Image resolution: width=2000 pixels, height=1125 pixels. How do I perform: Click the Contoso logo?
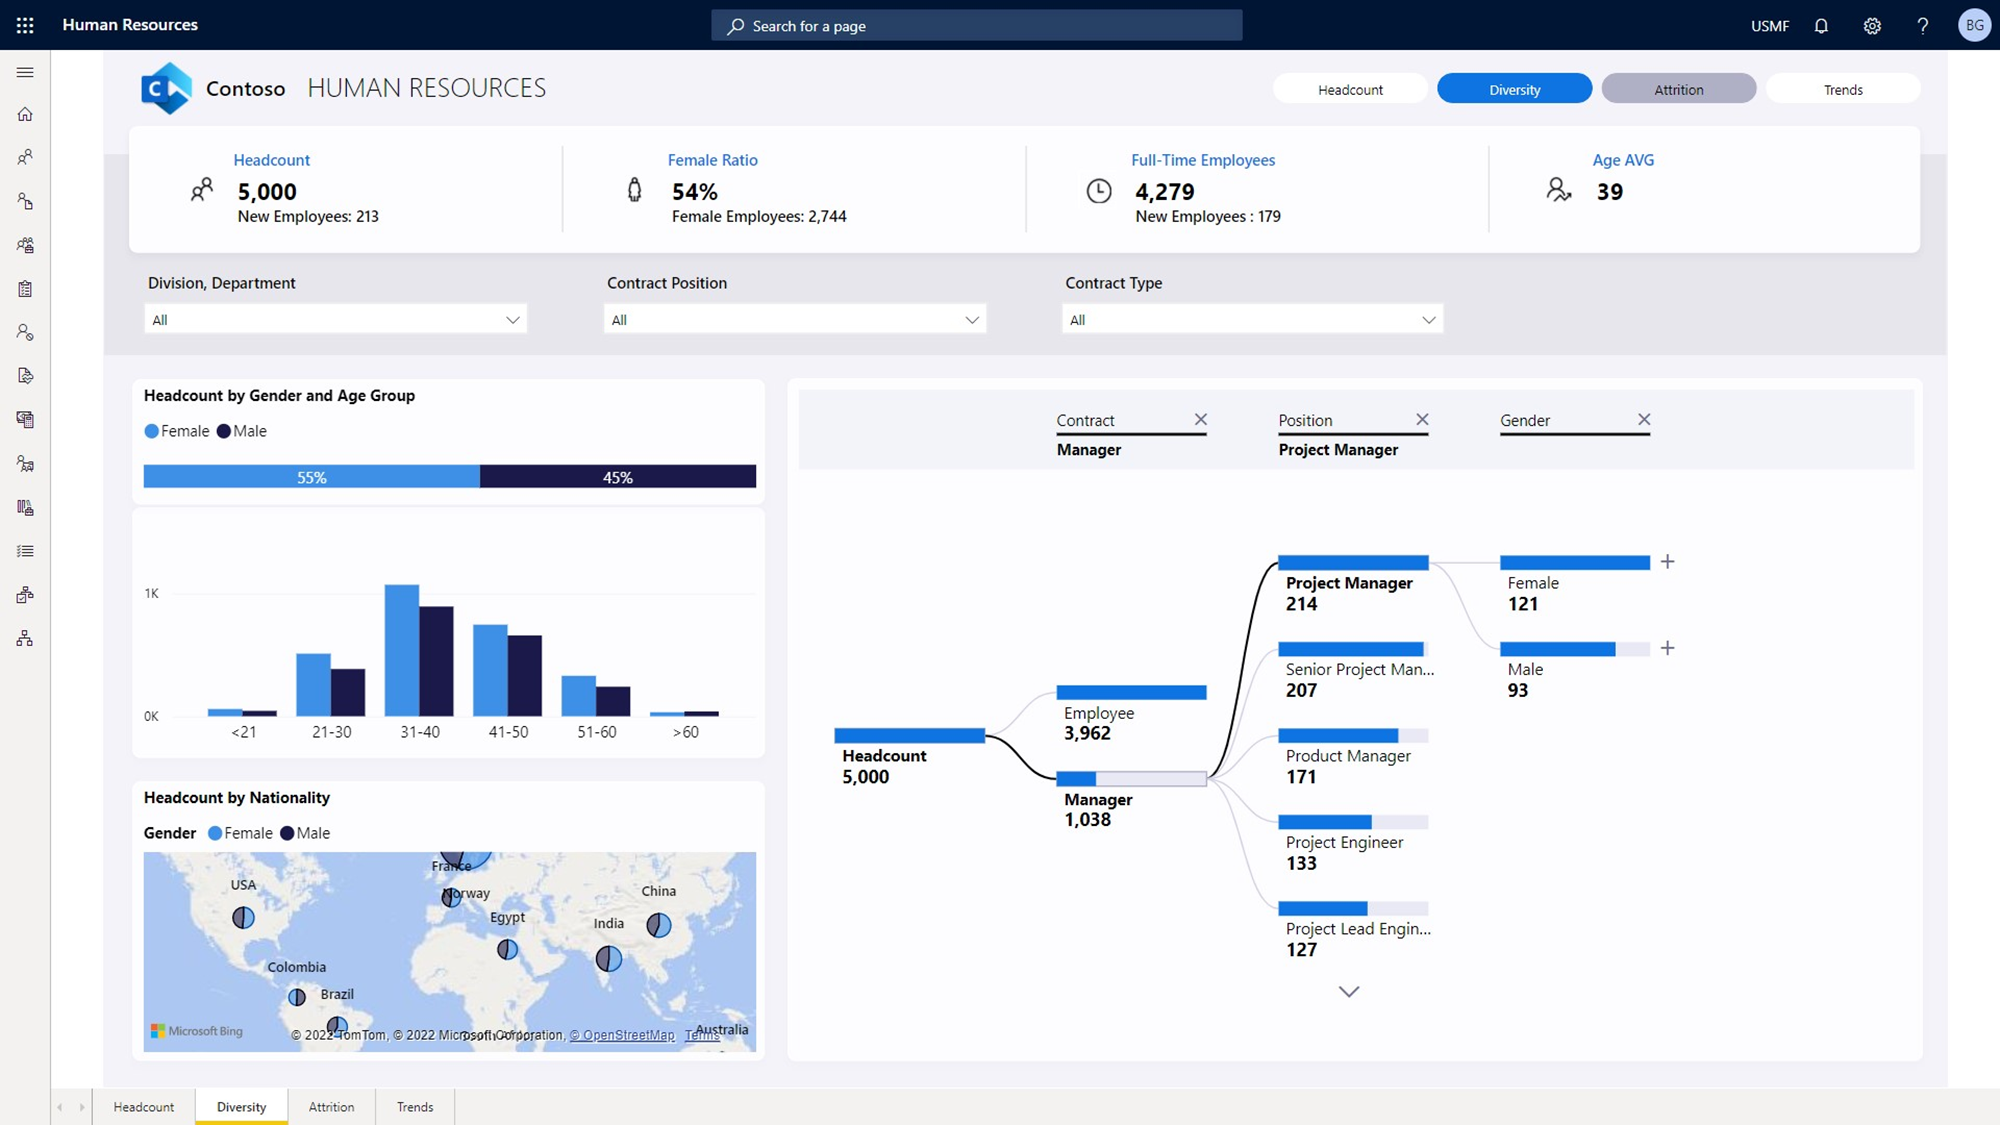tap(166, 88)
